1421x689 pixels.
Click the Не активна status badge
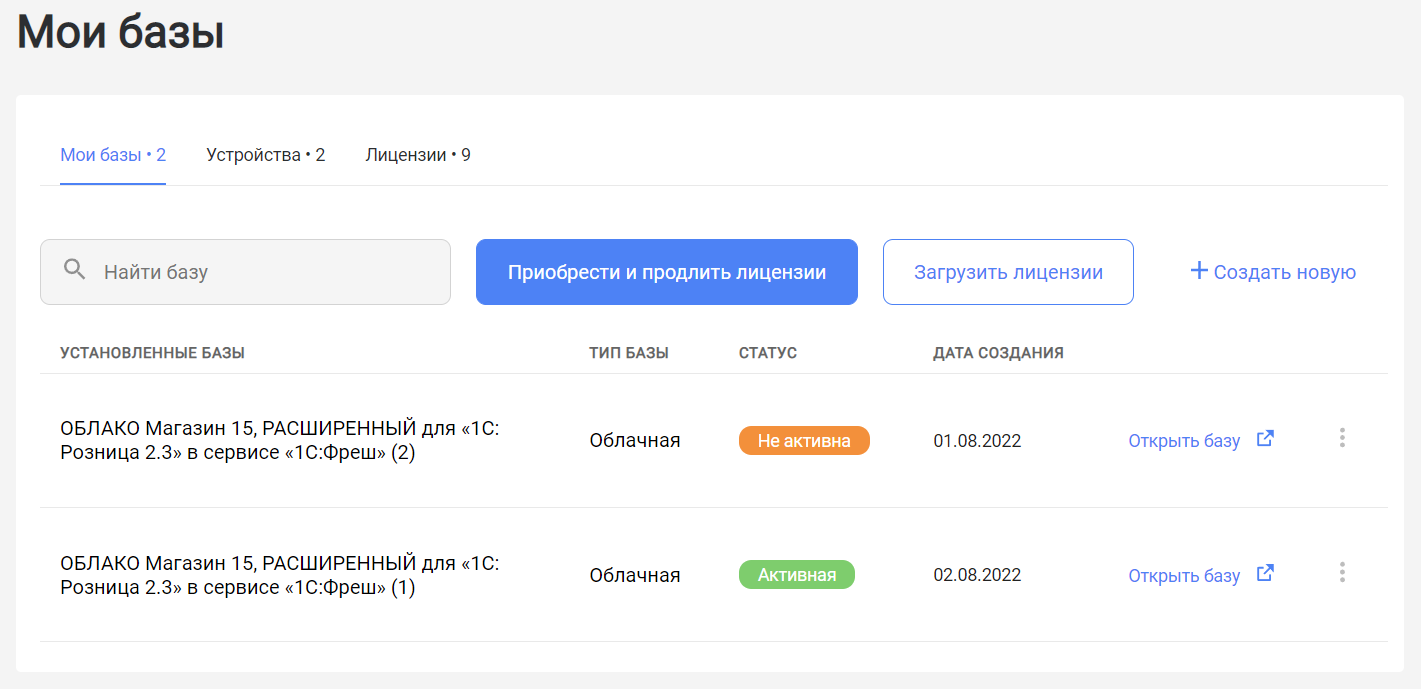(804, 441)
